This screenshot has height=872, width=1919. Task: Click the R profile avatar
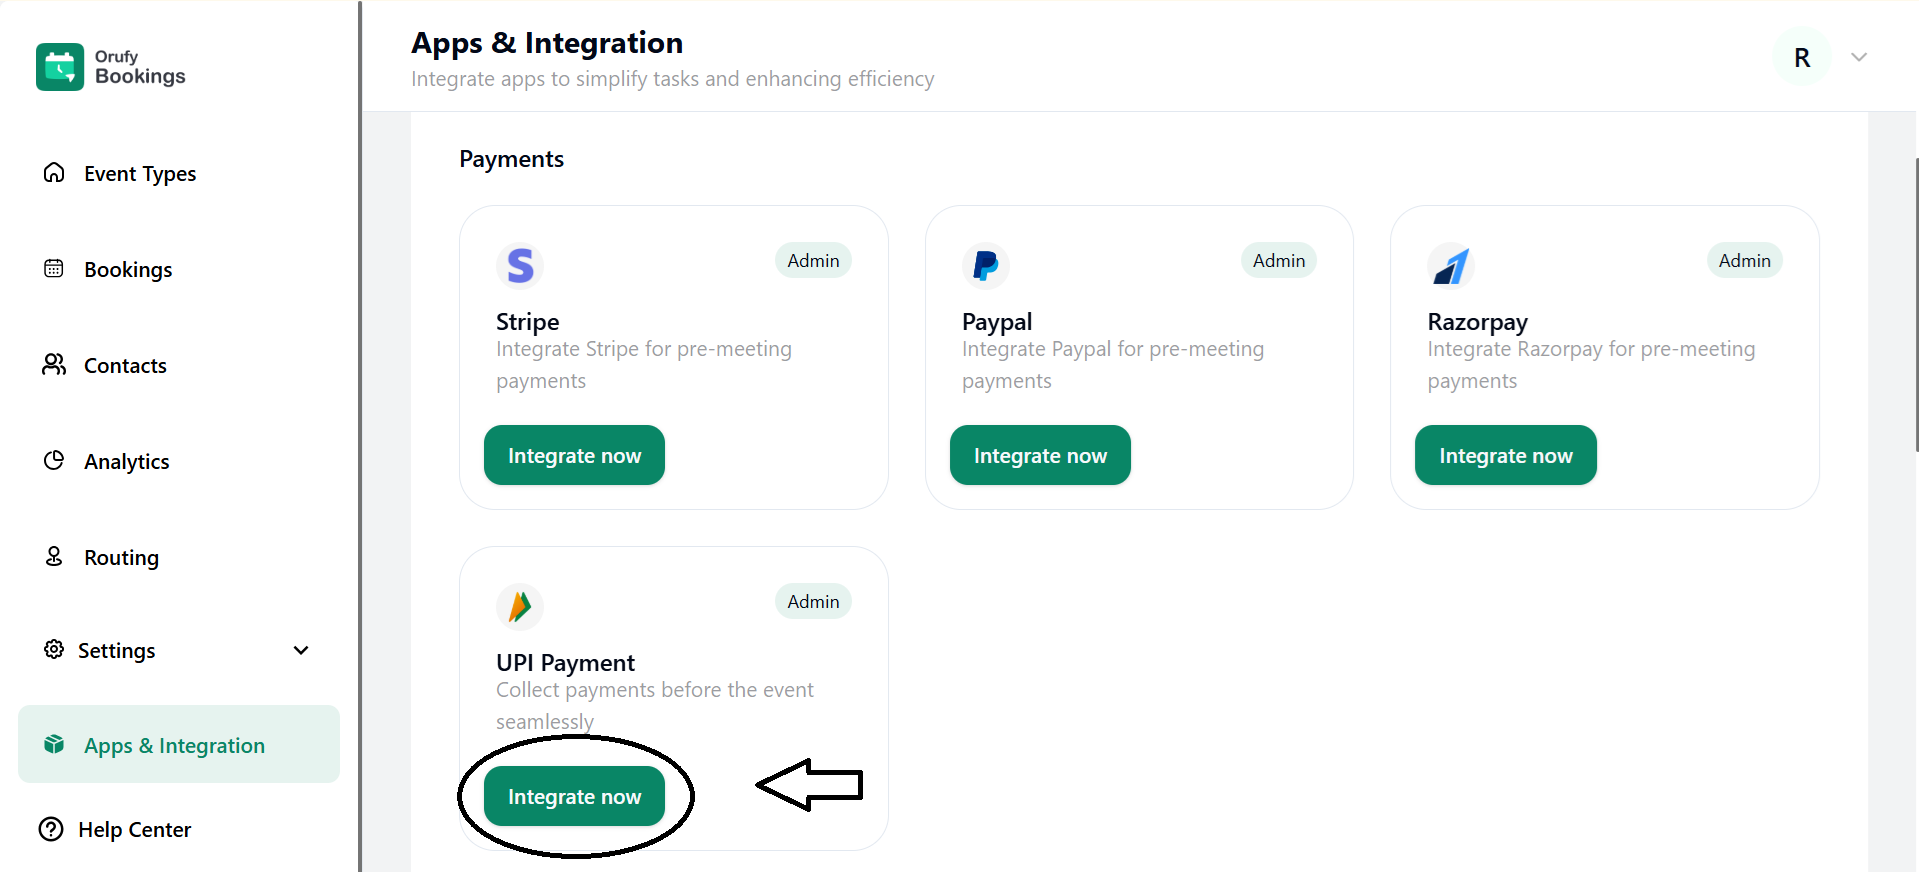click(x=1801, y=57)
